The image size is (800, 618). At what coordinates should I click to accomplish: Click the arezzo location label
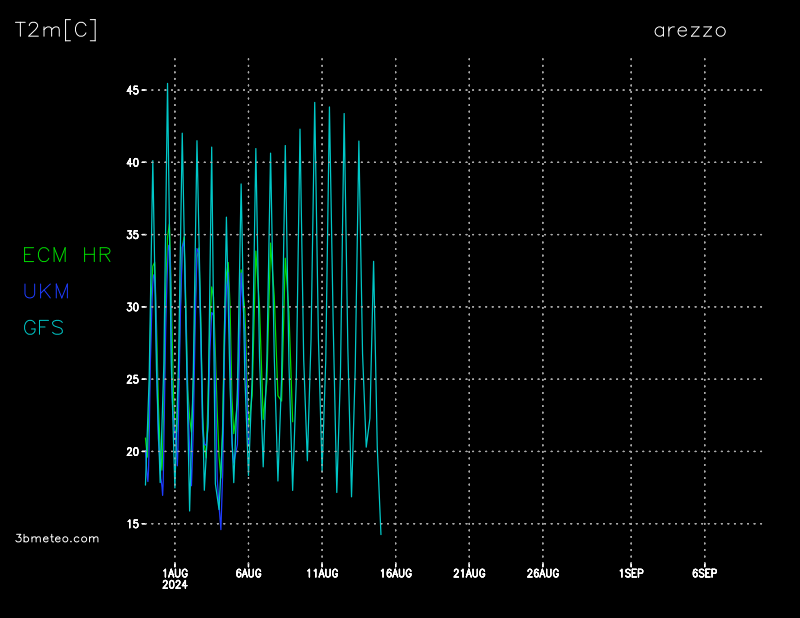pyautogui.click(x=690, y=31)
